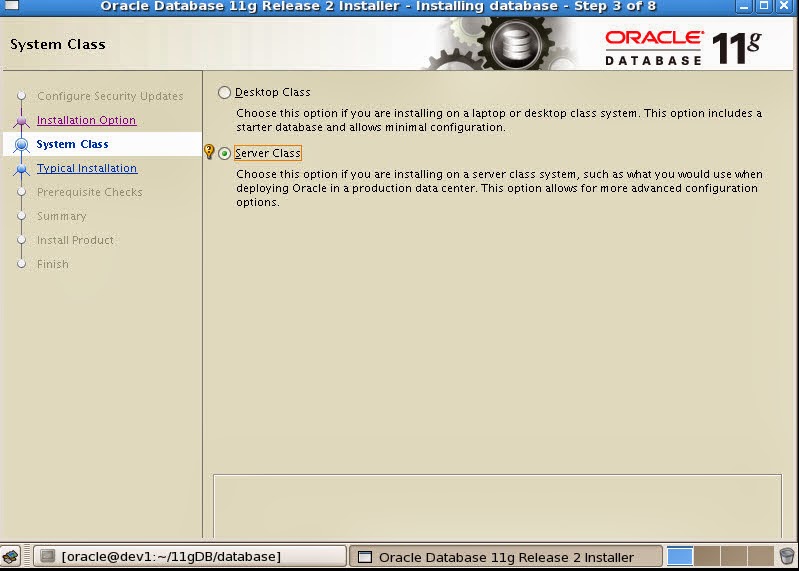Viewport: 799px width, 571px height.
Task: Click the Installation Option step bullet icon
Action: (x=21, y=121)
